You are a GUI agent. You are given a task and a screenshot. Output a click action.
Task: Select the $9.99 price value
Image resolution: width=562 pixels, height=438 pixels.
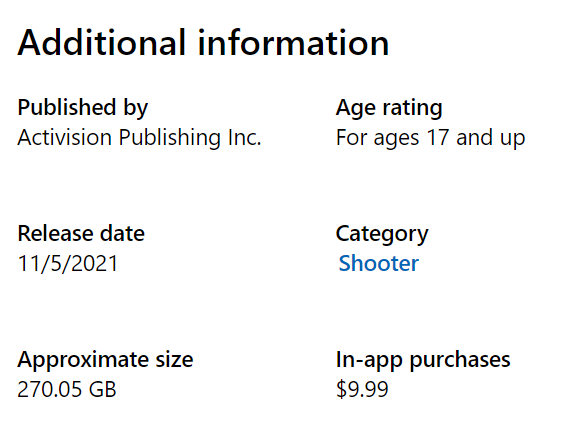(x=362, y=389)
